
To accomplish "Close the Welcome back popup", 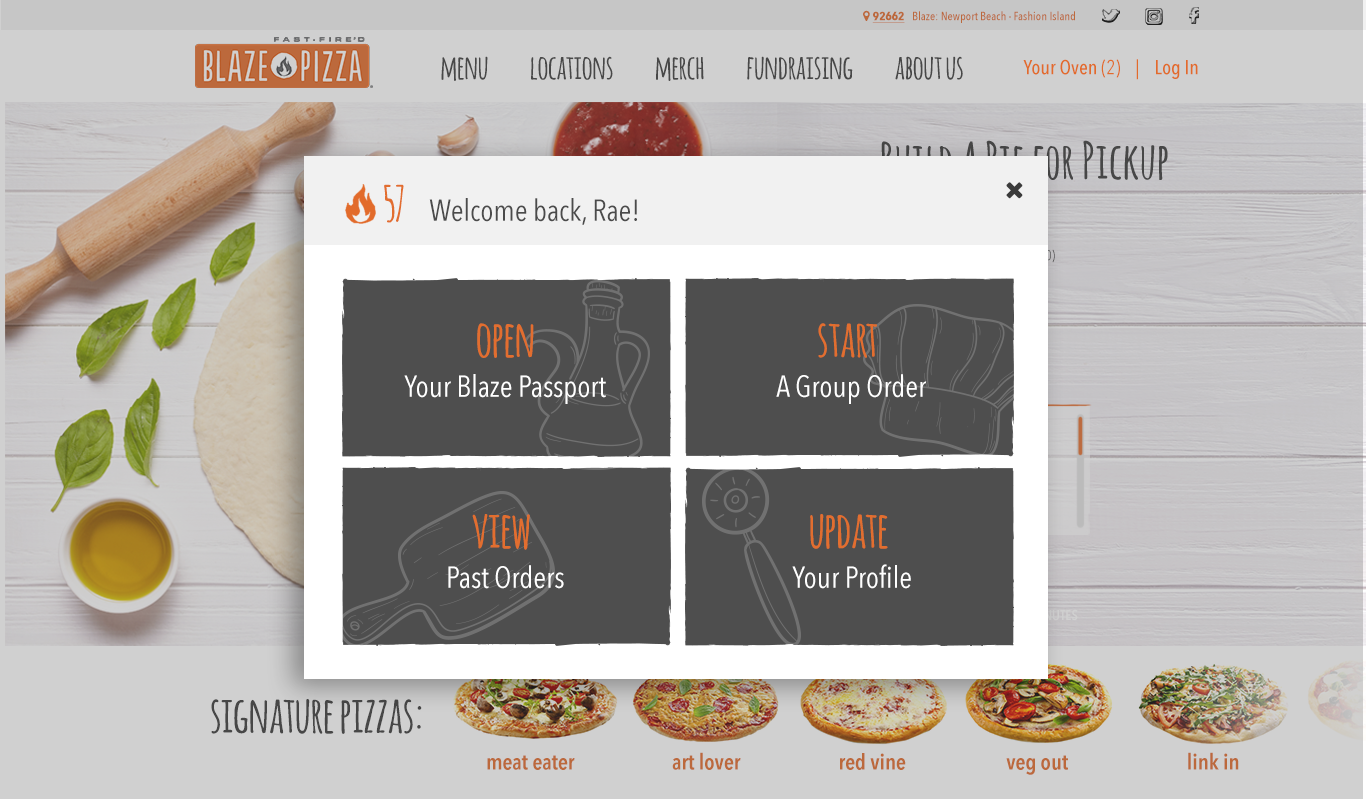I will [1014, 190].
